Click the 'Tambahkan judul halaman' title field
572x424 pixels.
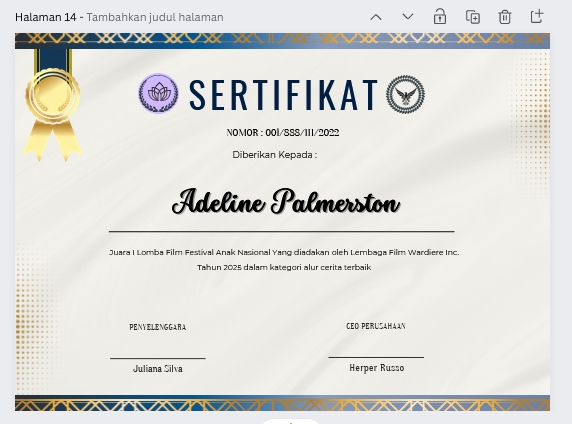click(x=155, y=17)
